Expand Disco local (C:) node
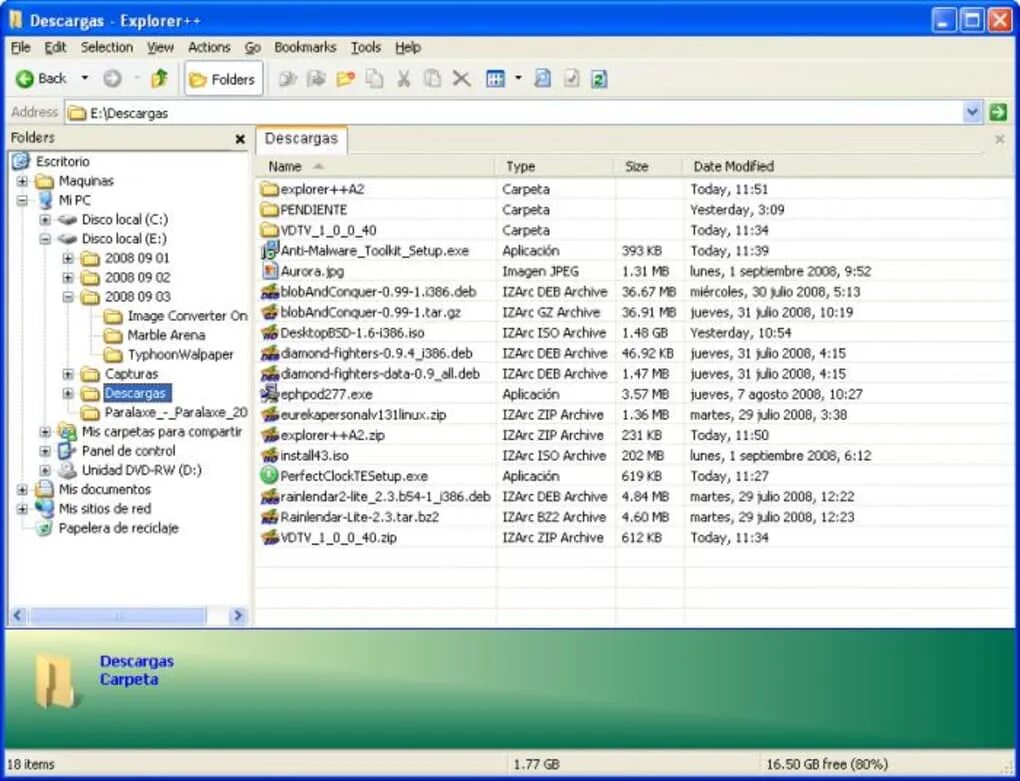Viewport: 1020px width, 781px height. pos(45,220)
